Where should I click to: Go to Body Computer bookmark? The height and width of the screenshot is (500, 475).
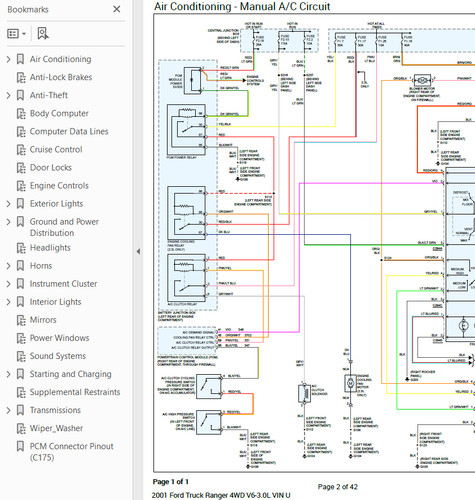point(59,113)
